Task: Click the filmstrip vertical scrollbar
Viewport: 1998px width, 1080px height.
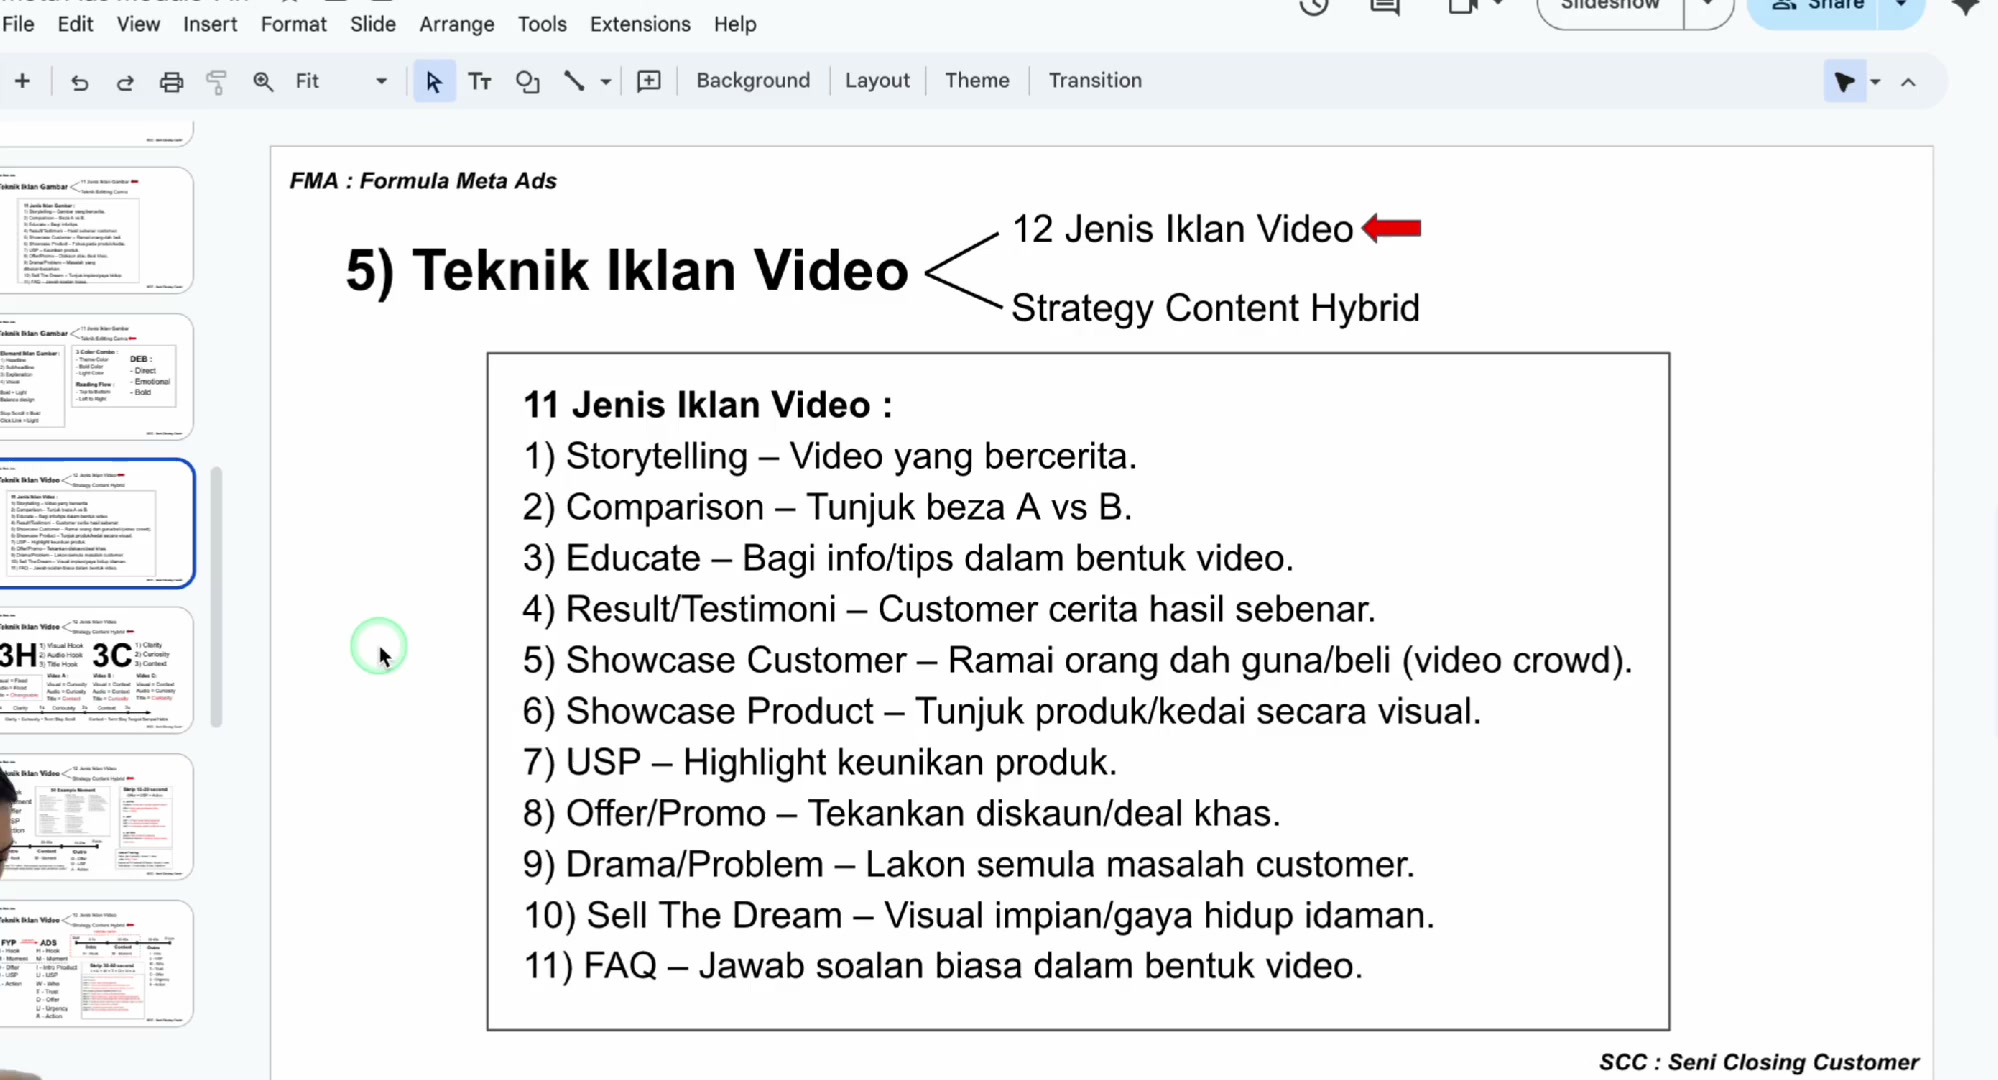Action: 216,597
